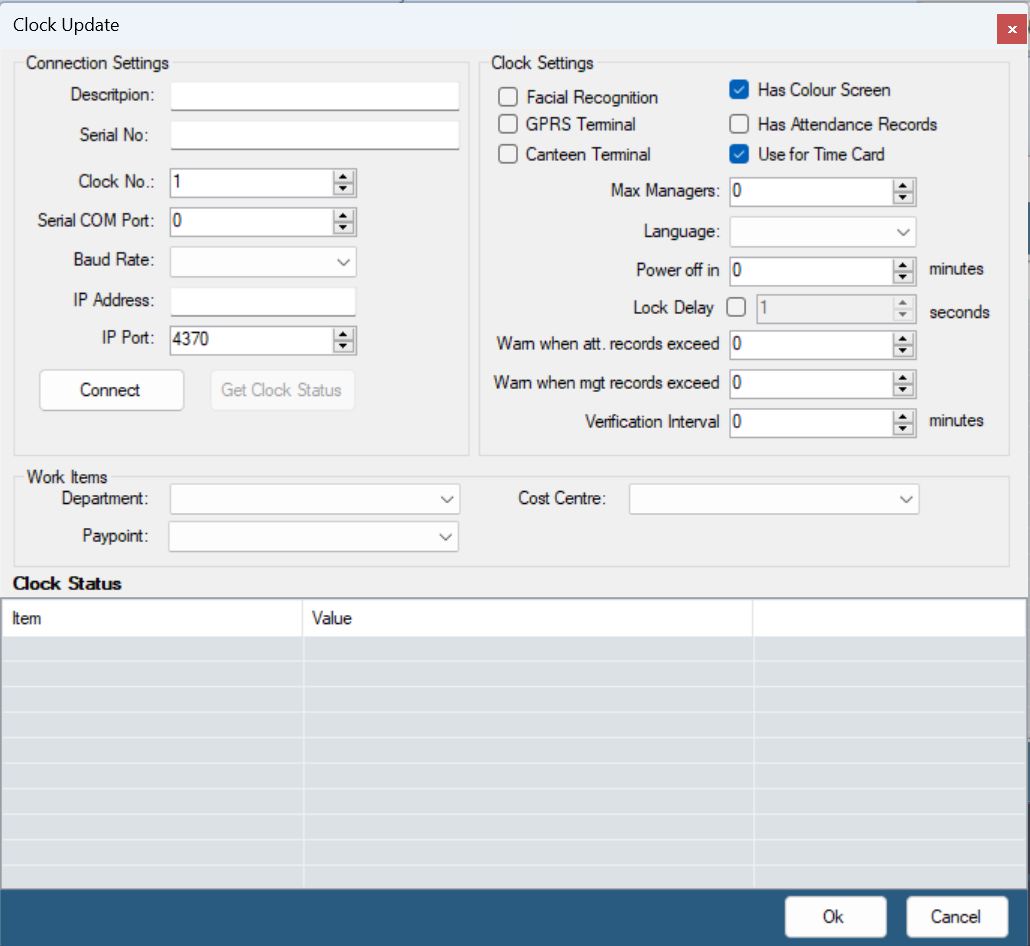The image size is (1030, 946).
Task: Decrease Power off in minutes
Action: coord(903,277)
